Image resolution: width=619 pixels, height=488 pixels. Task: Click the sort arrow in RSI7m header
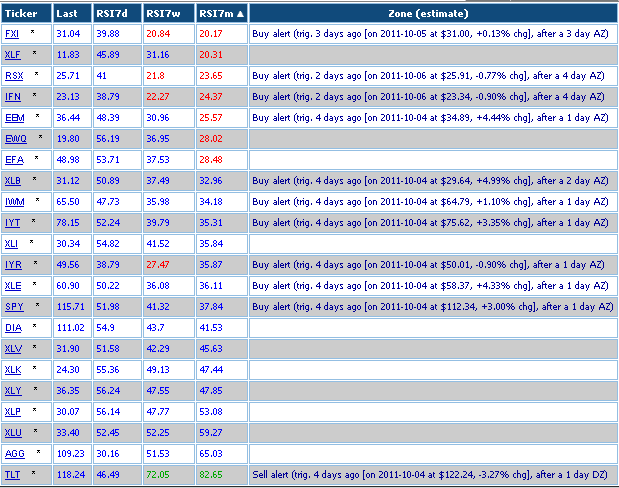[240, 14]
